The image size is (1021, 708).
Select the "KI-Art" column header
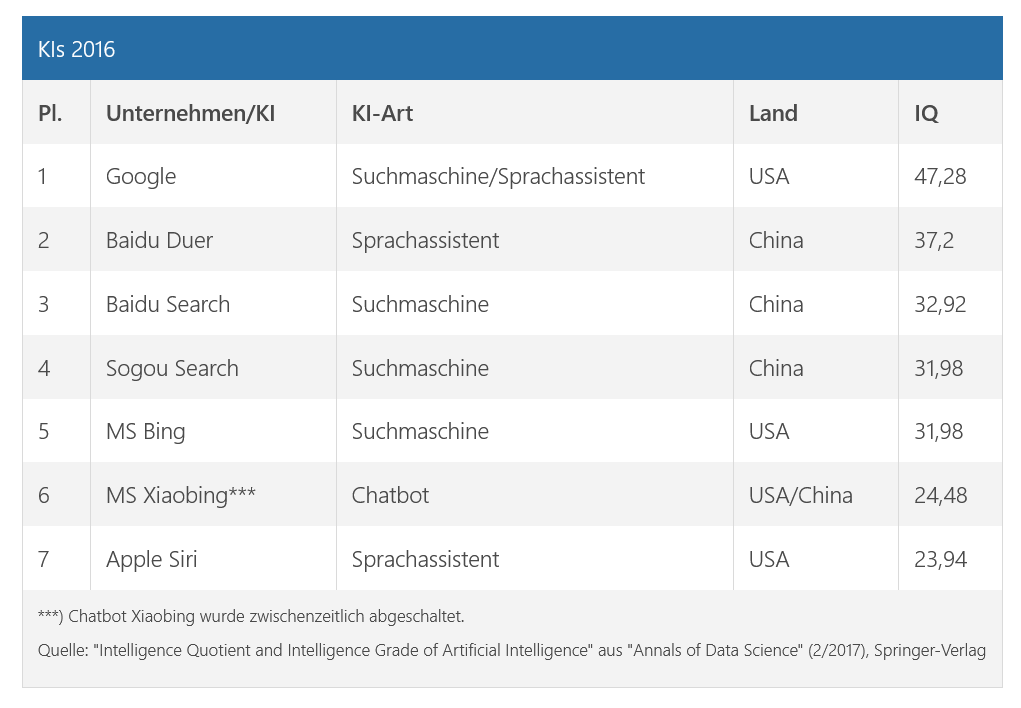382,113
